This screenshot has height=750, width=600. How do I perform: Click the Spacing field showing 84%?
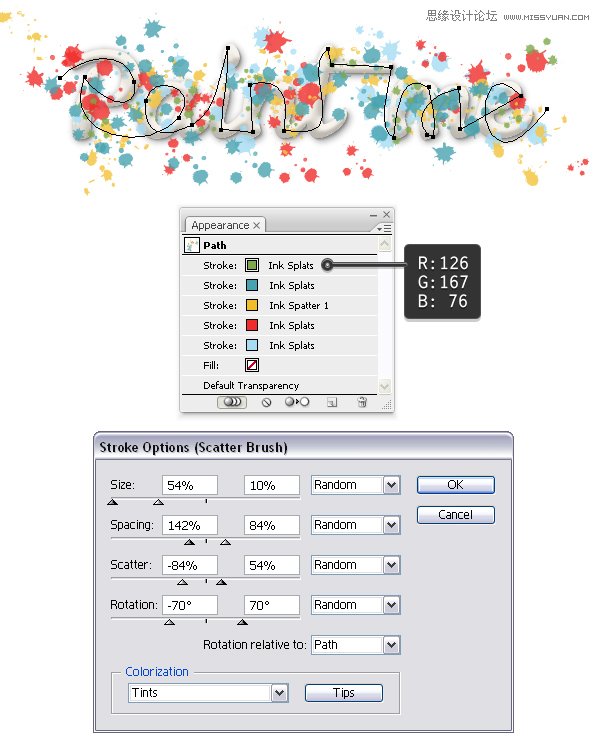pyautogui.click(x=272, y=525)
